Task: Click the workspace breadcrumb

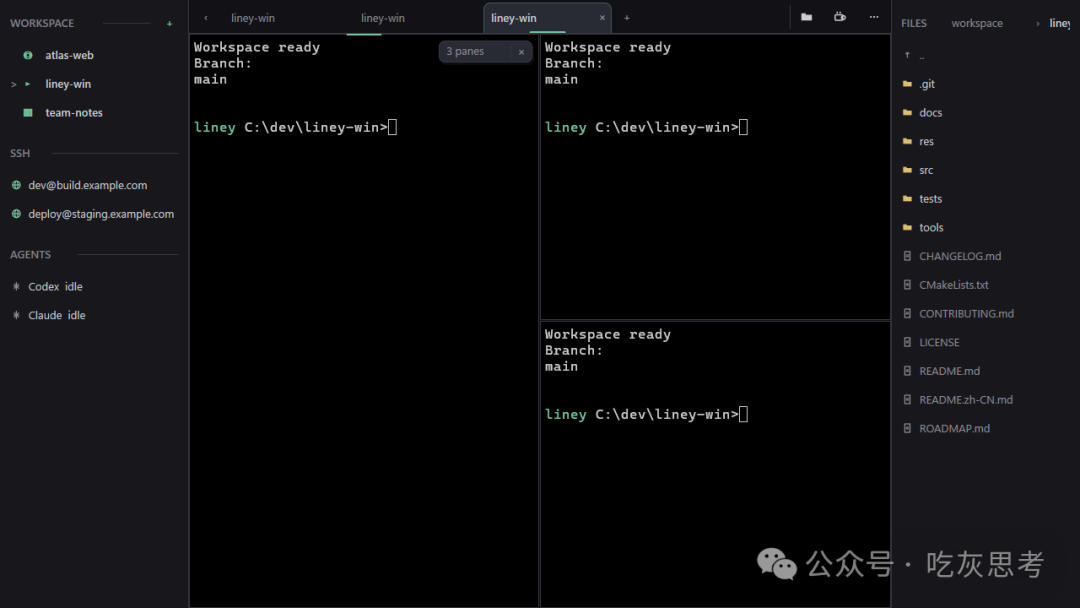Action: tap(977, 23)
